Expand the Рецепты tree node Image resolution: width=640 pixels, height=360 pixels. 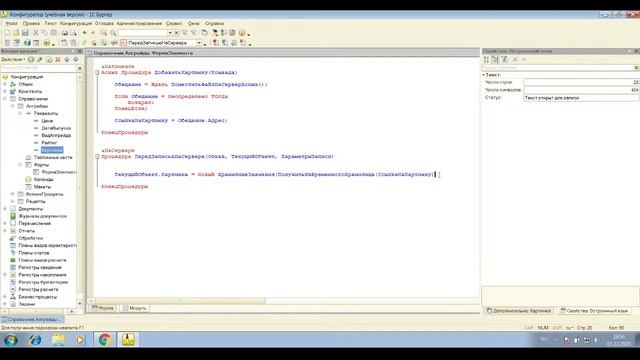(x=12, y=201)
